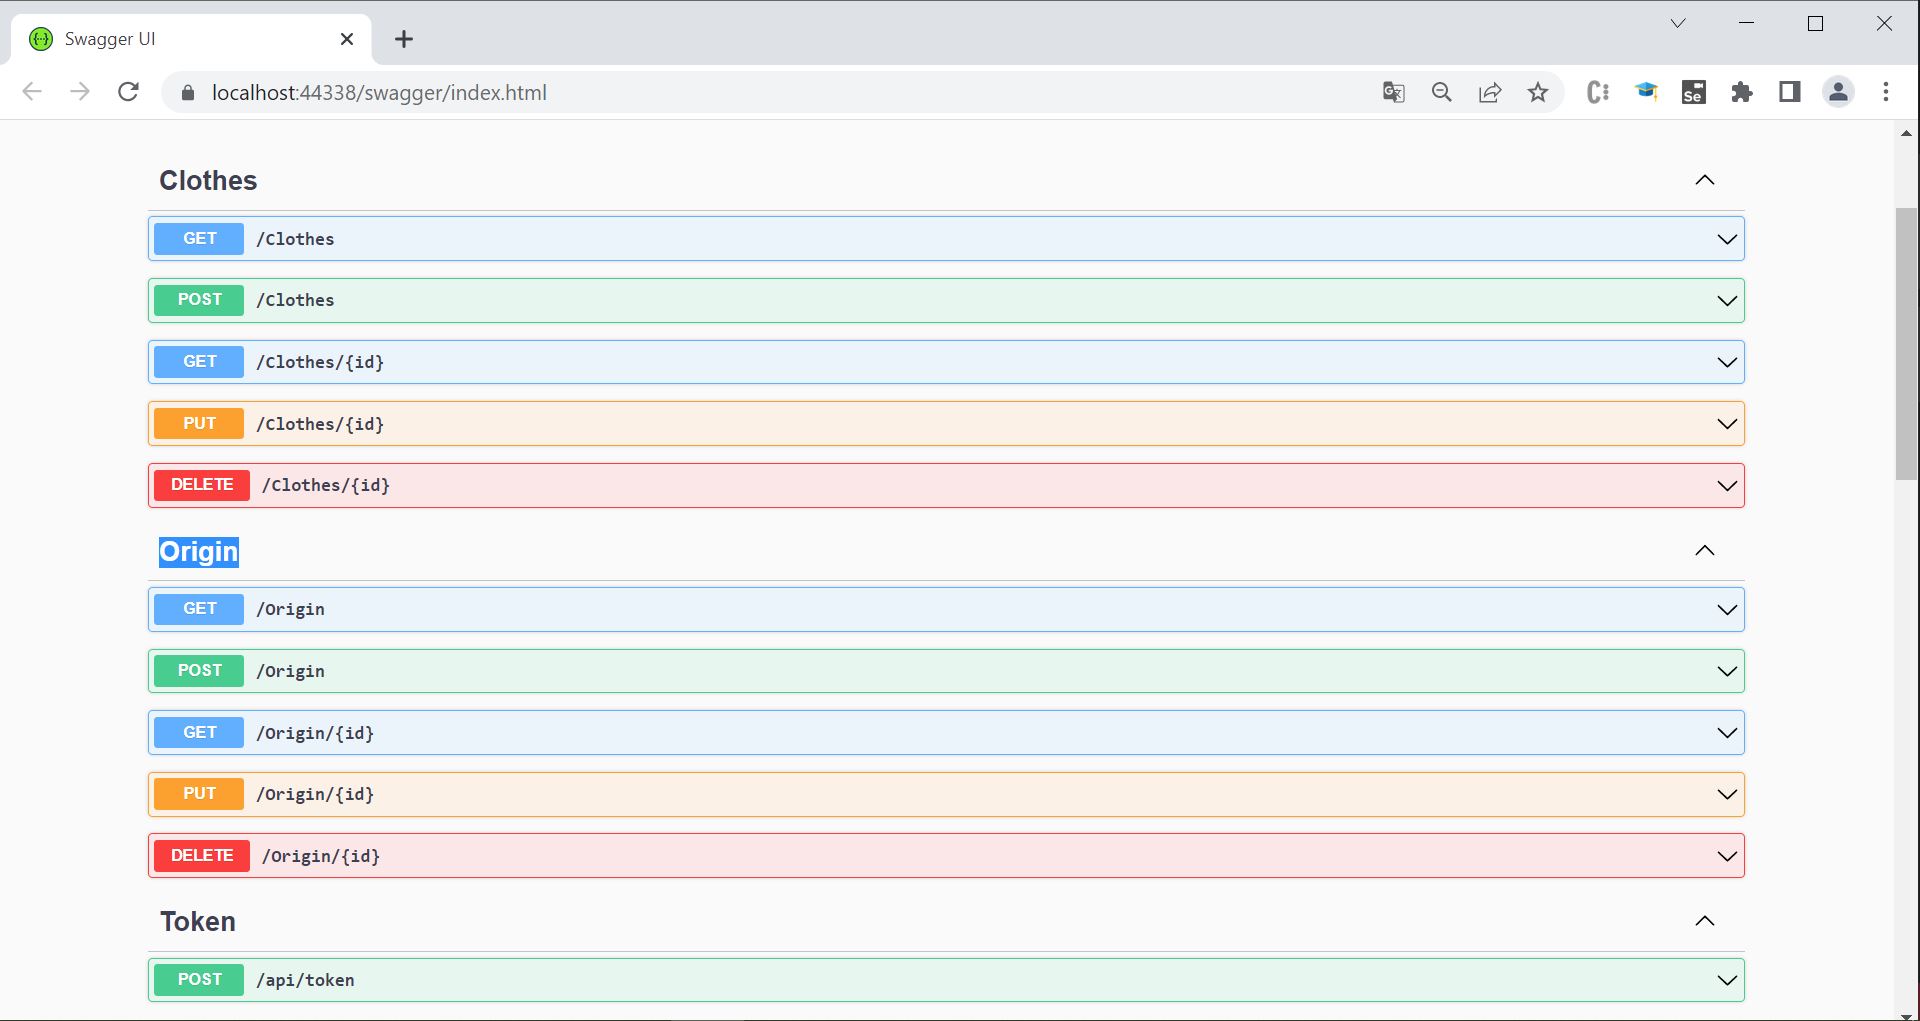Click the scrollbar up arrow

point(1906,133)
